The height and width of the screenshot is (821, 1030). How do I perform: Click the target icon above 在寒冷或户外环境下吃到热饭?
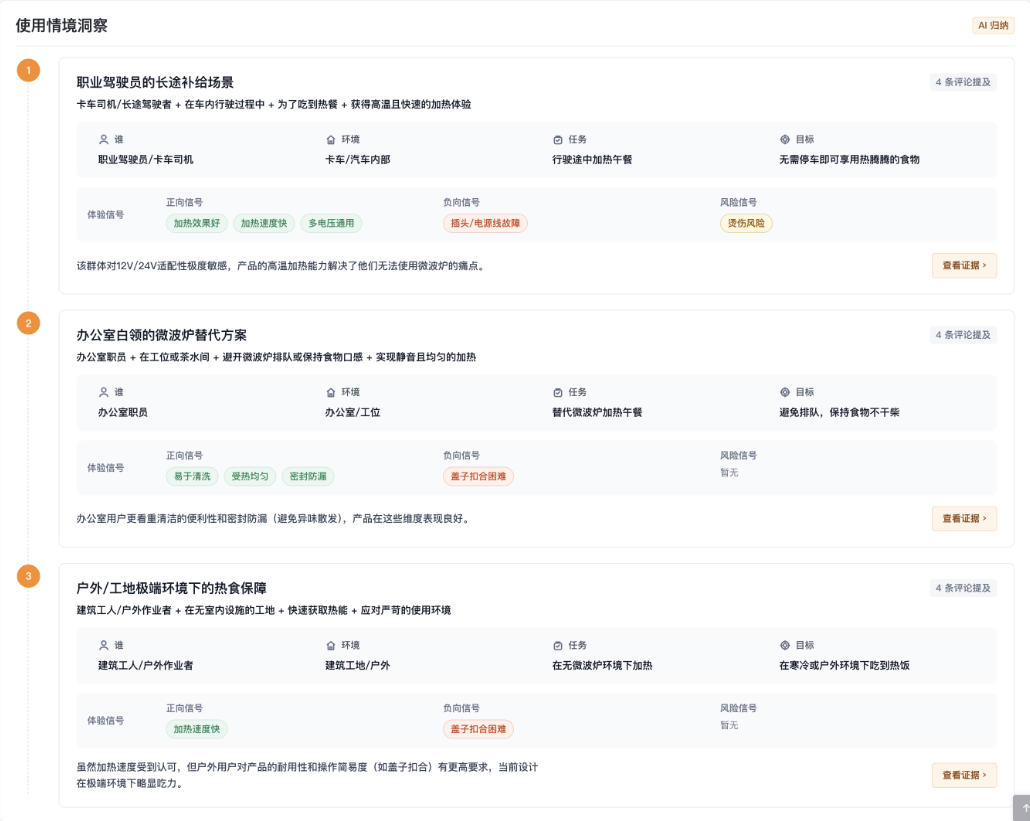(784, 645)
